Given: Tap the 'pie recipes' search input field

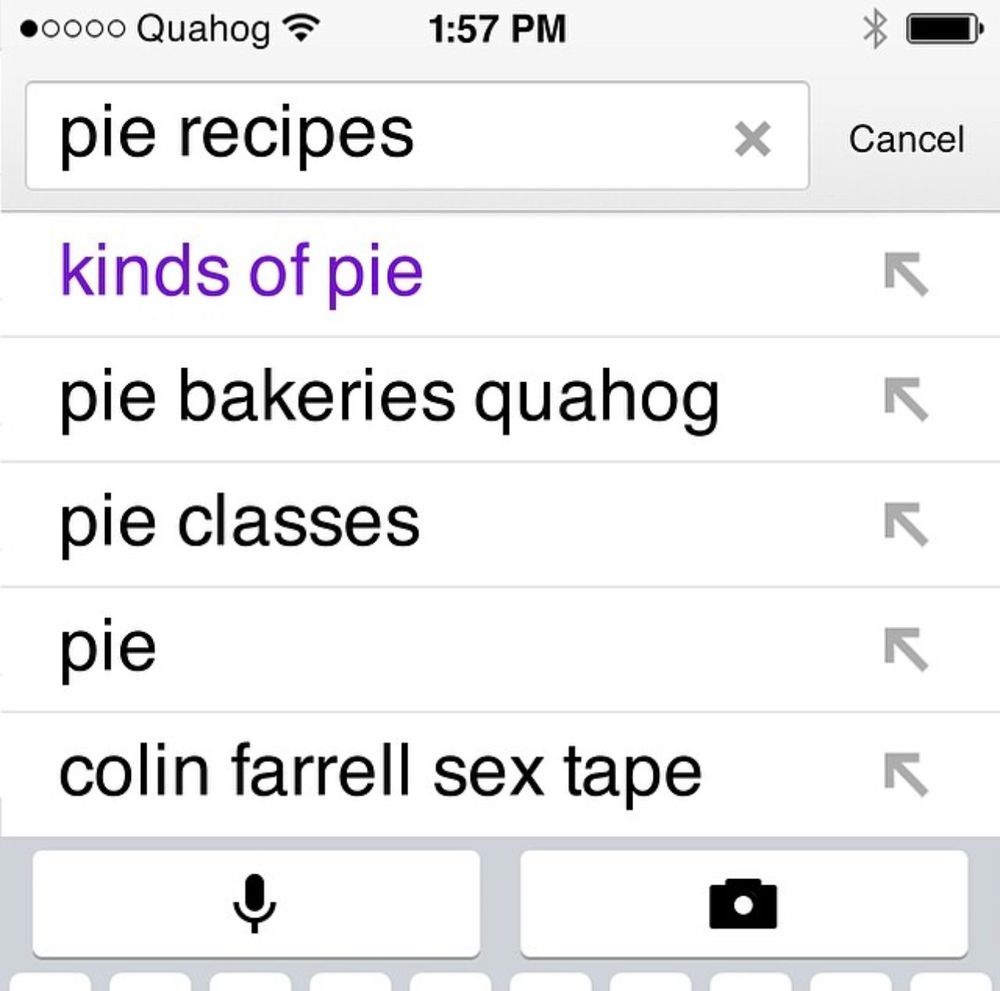Looking at the screenshot, I should click(x=417, y=136).
